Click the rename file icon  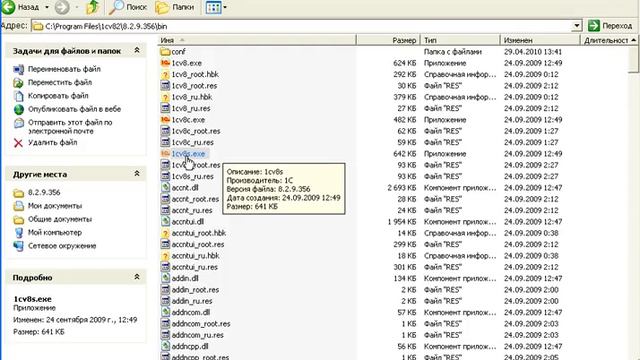[18, 69]
